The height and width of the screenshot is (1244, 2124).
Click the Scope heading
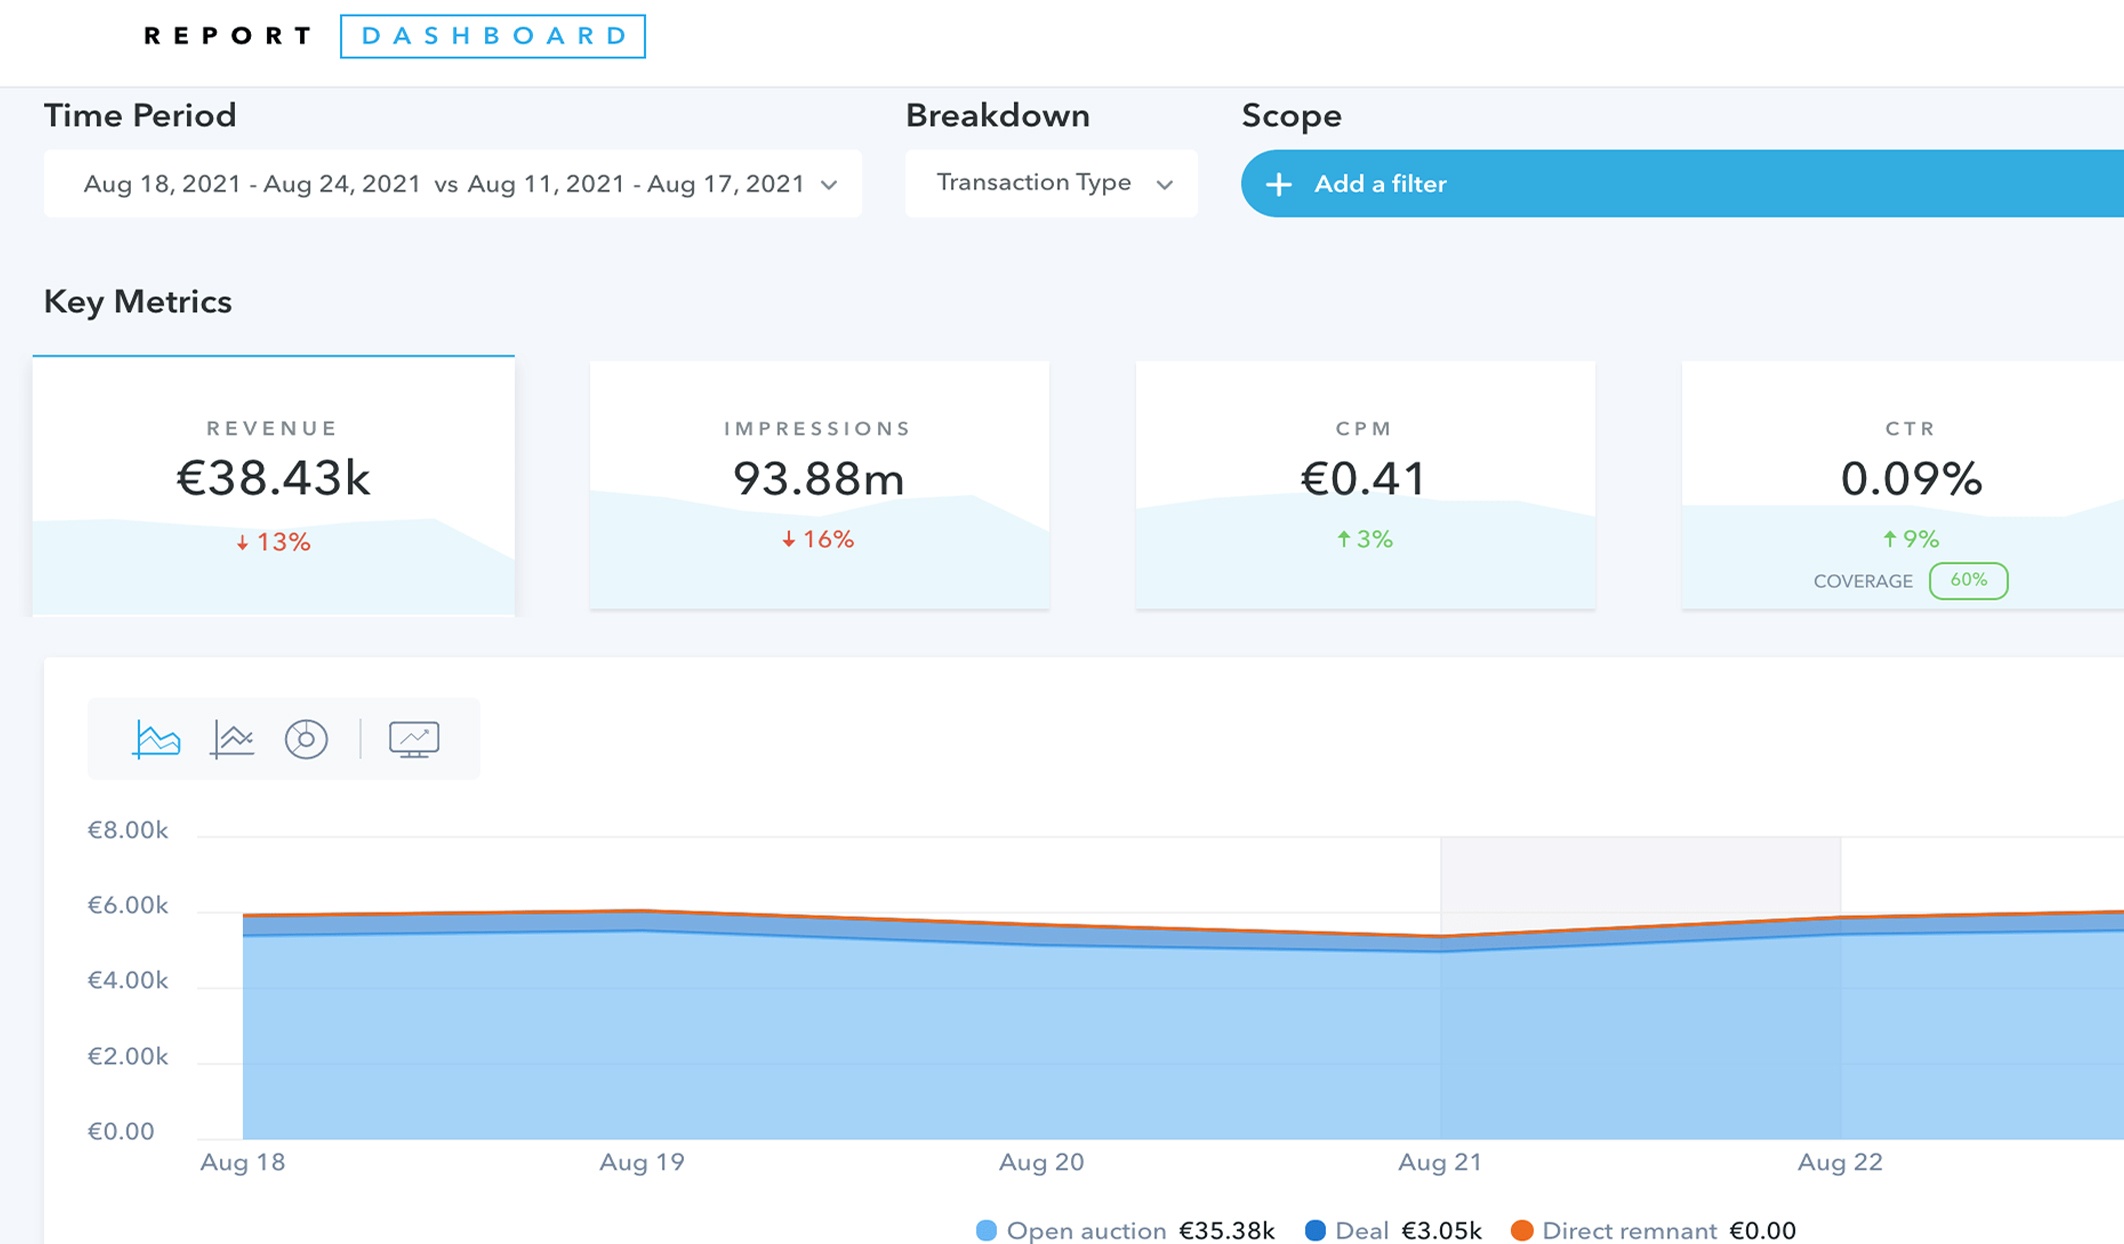(1291, 116)
